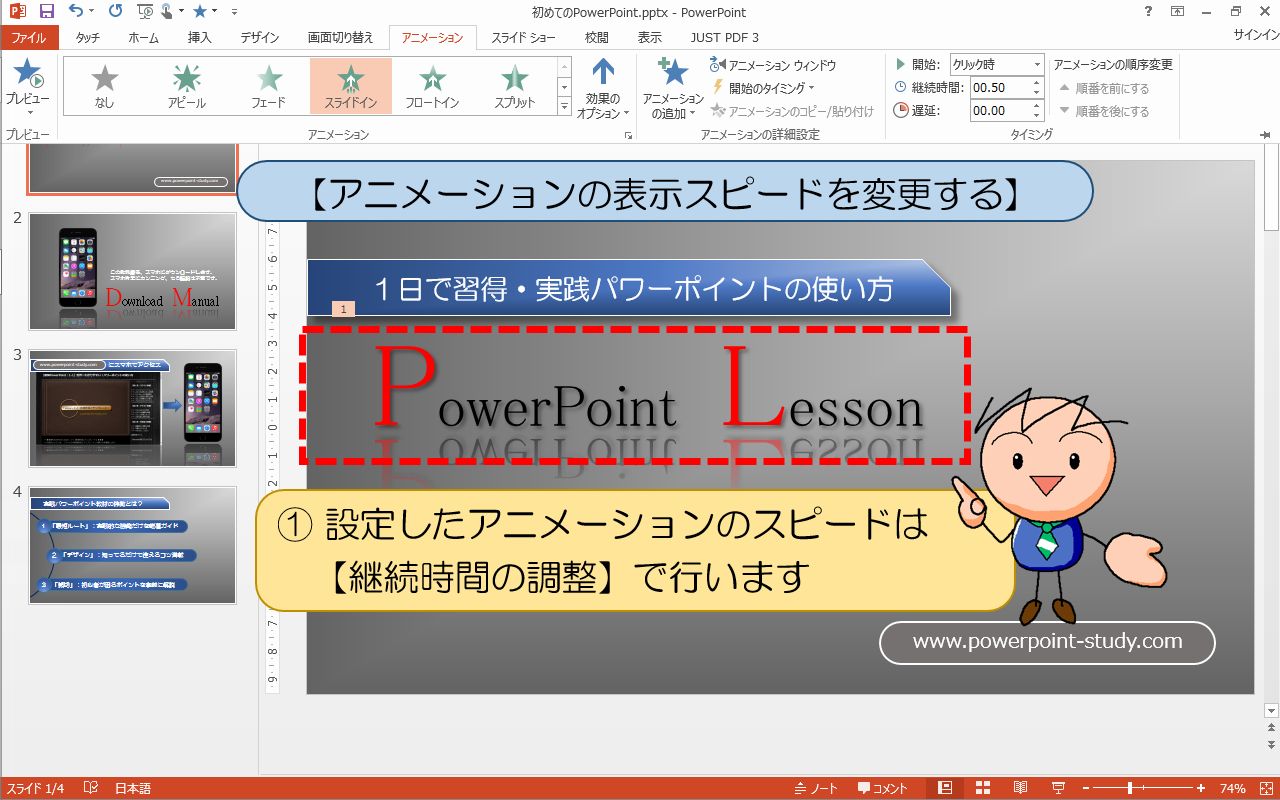This screenshot has width=1280, height=800.
Task: Click the Redo icon in quick access toolbar
Action: pos(115,12)
